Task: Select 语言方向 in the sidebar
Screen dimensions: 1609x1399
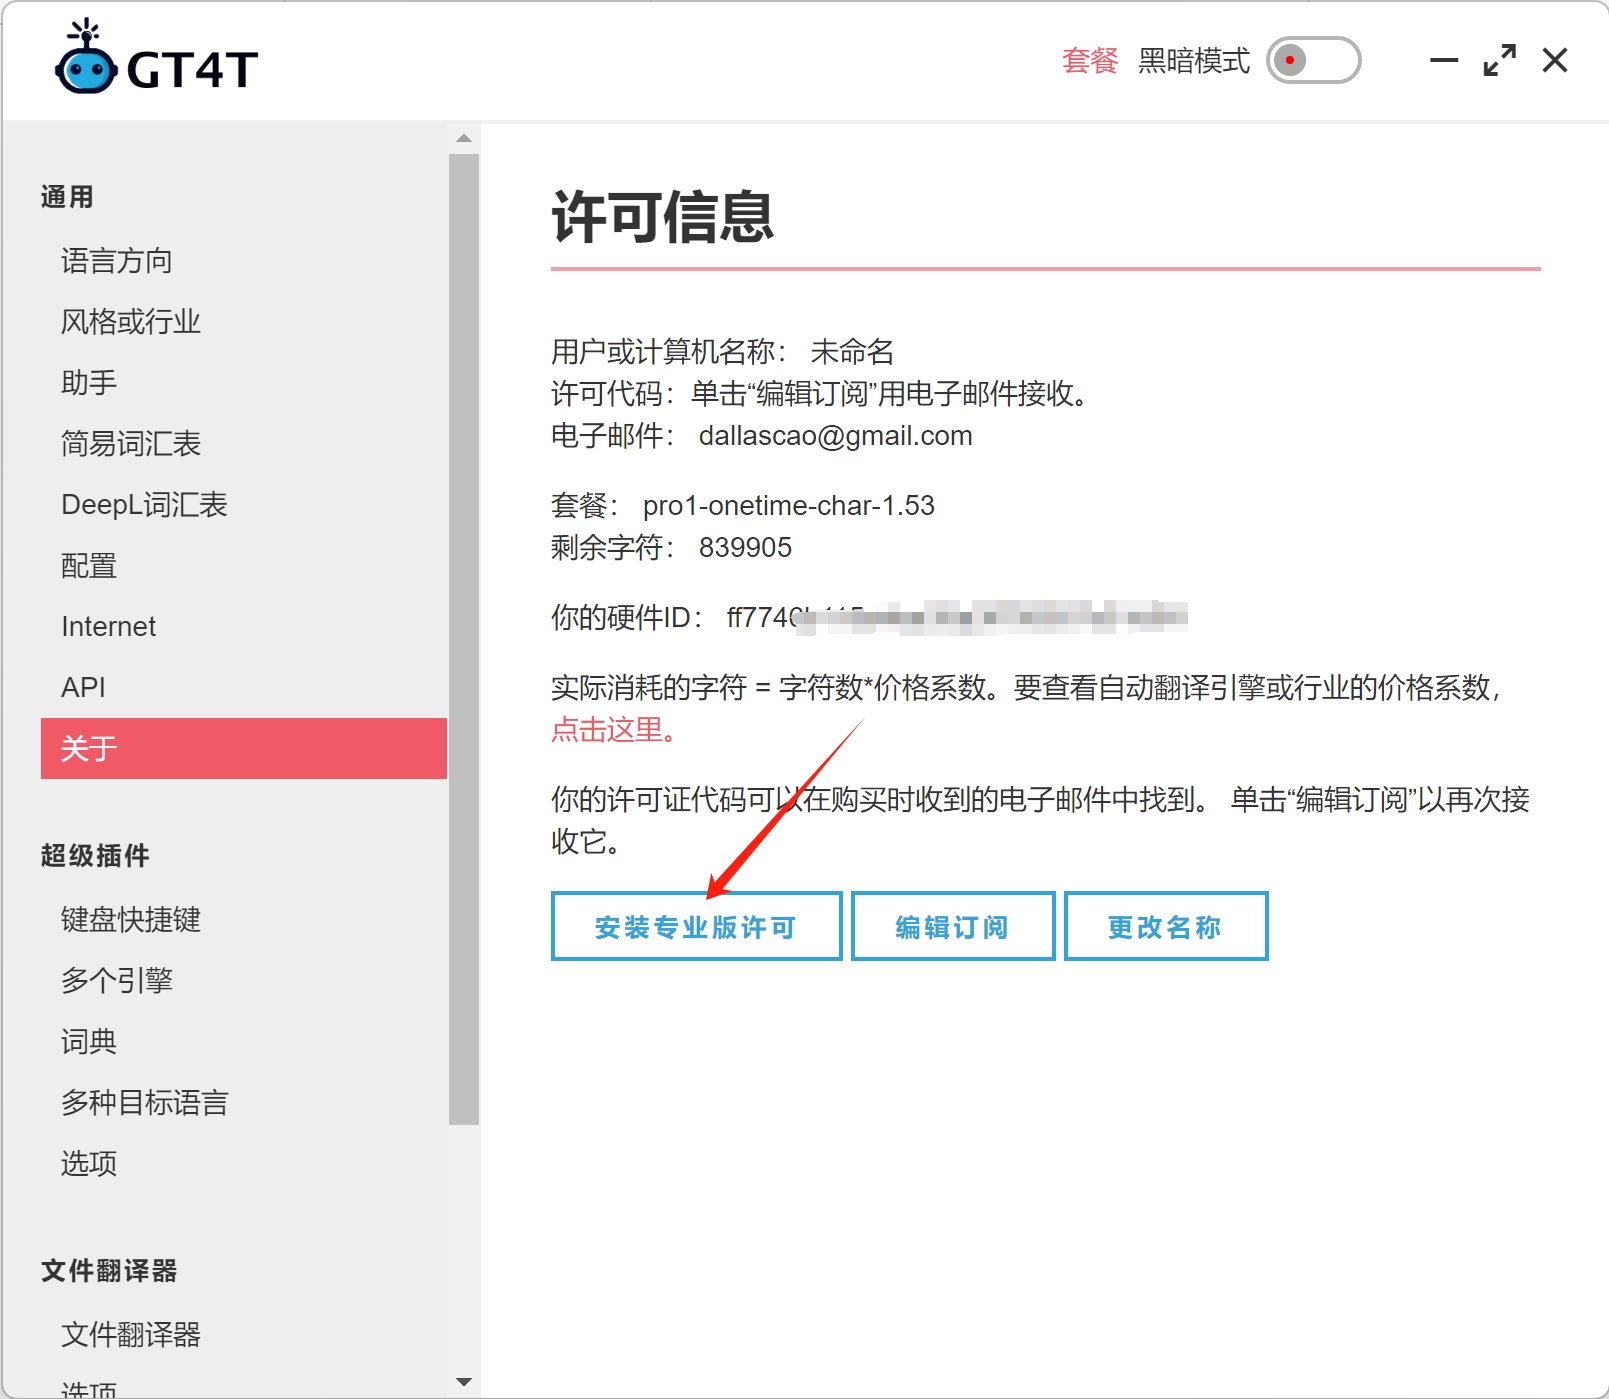Action: point(116,261)
